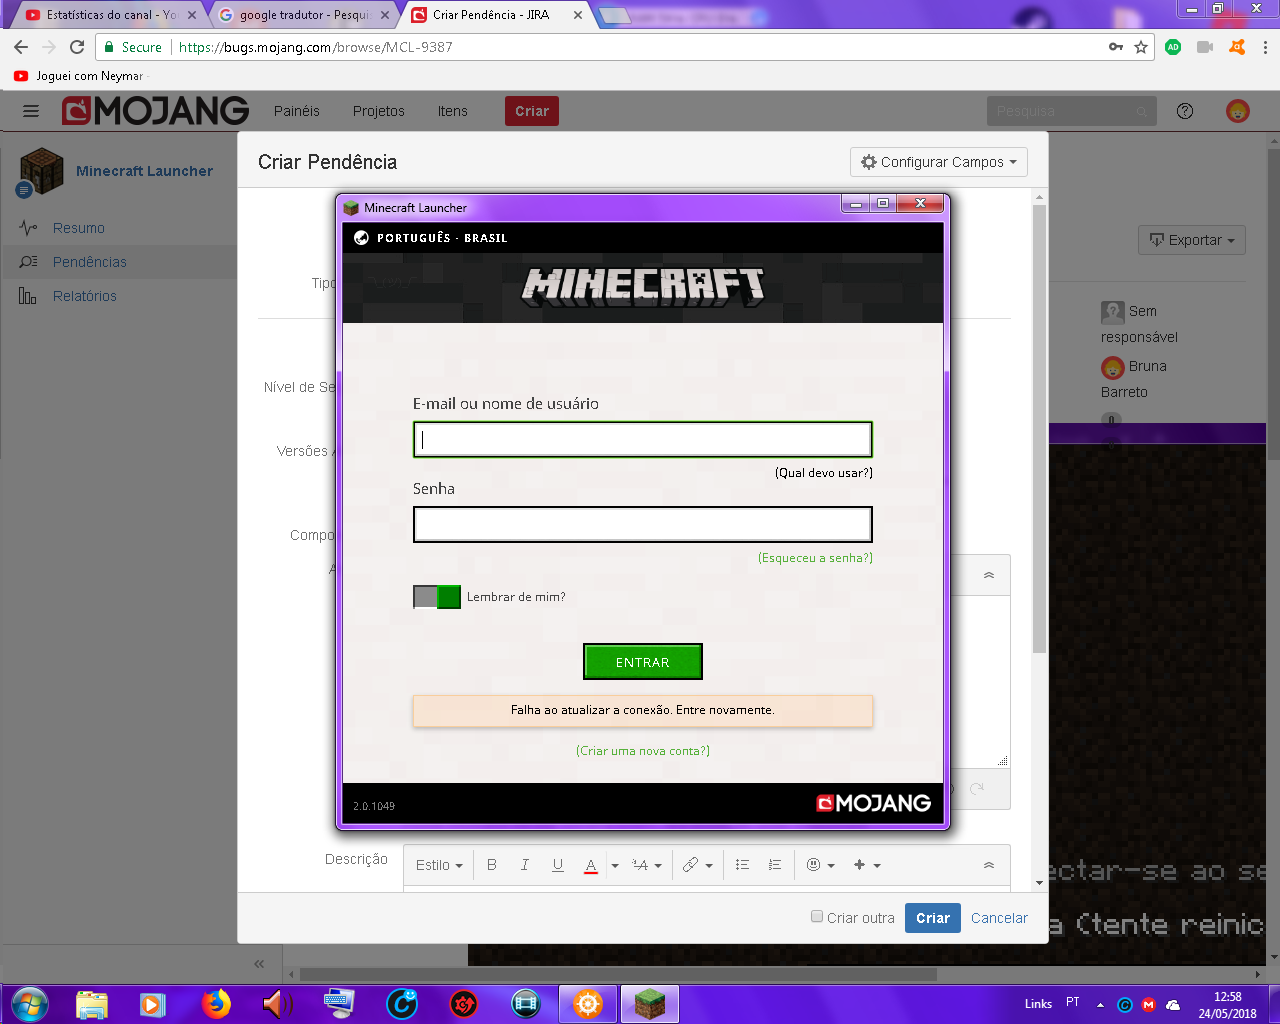Open the 'Itens' menu
Screen dimensions: 1280x1024
pos(453,111)
